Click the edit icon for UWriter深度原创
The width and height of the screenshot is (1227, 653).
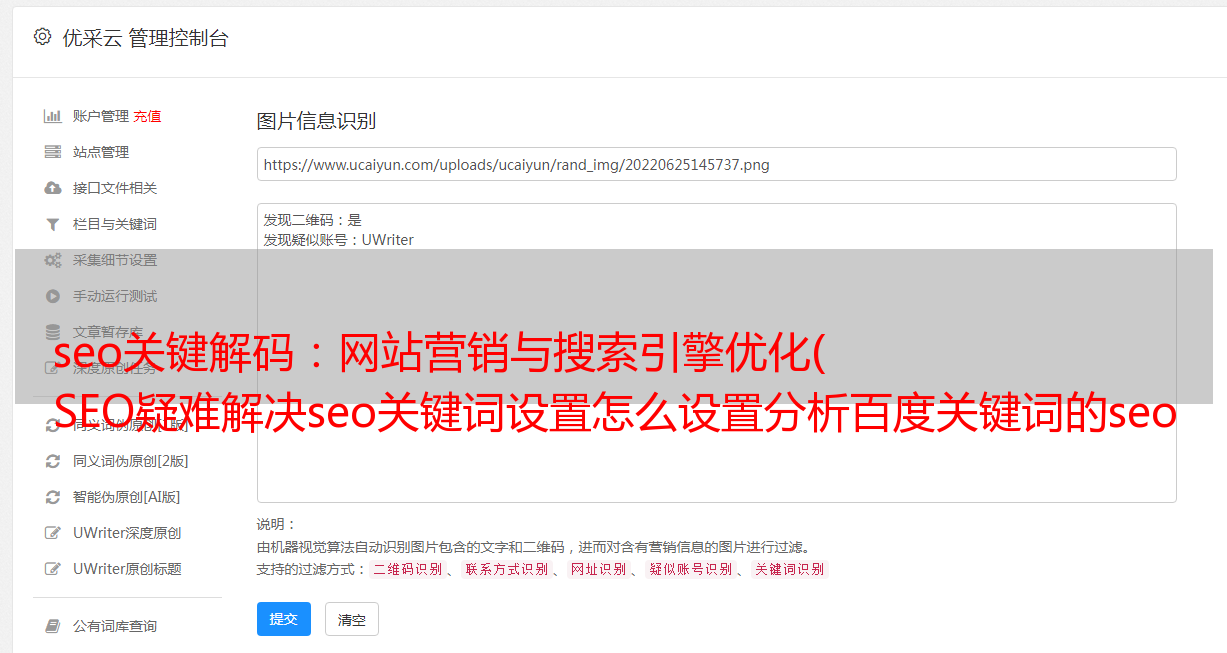pos(53,533)
